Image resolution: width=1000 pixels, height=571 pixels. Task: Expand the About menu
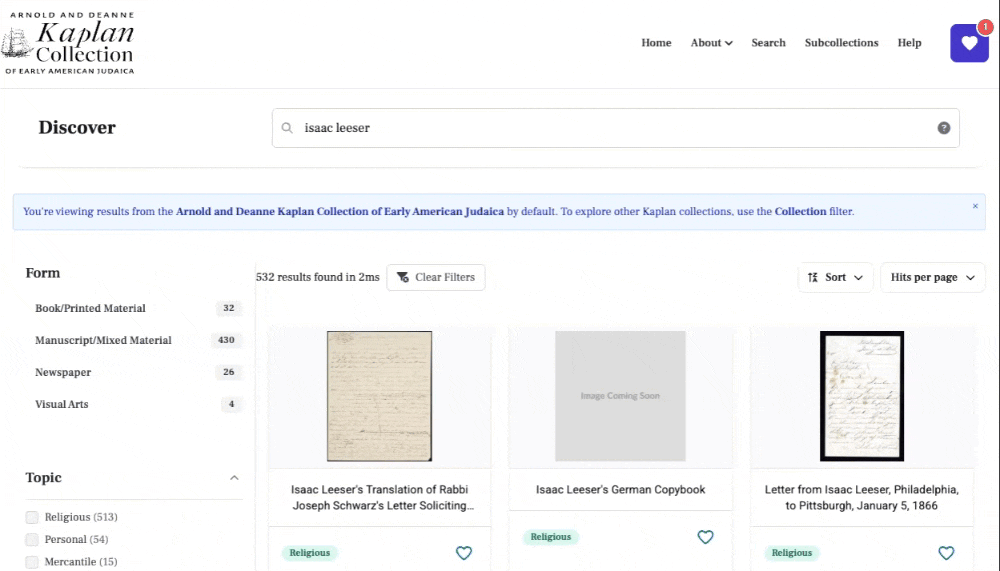(711, 43)
